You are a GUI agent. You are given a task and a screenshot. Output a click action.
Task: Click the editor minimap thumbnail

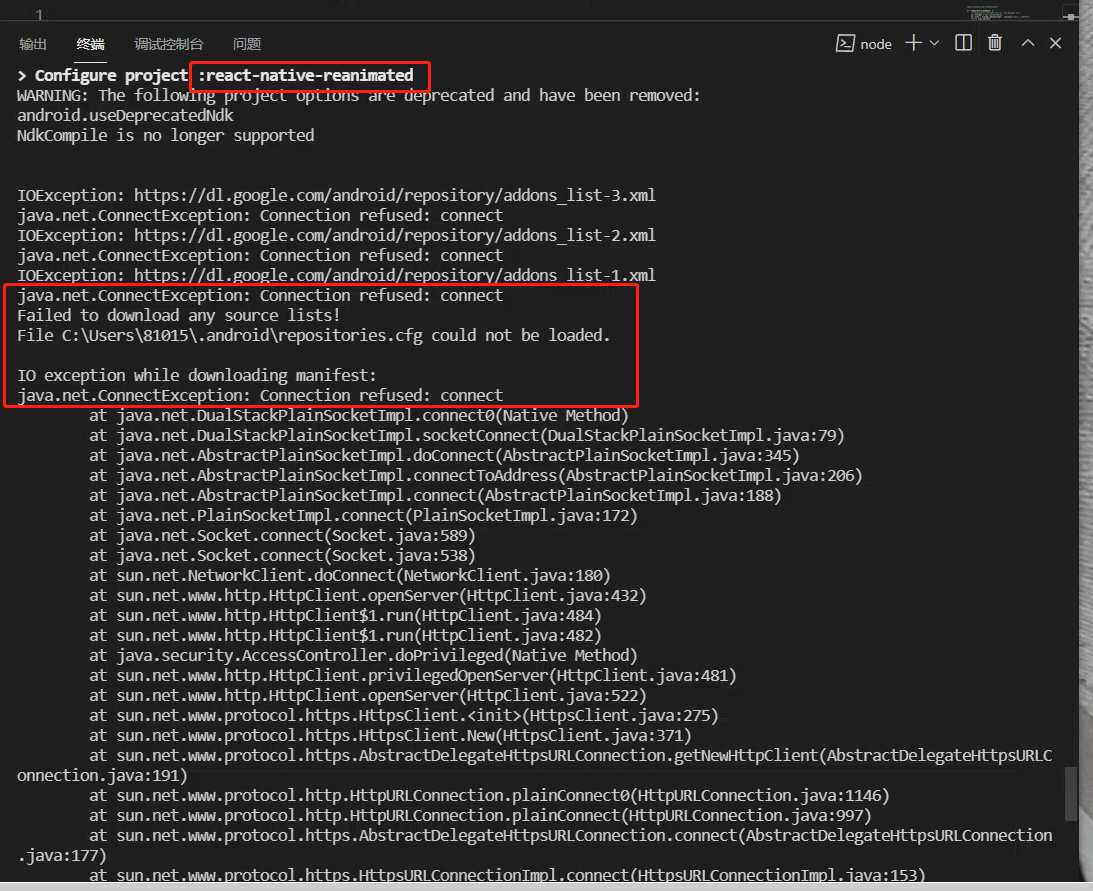coord(998,11)
